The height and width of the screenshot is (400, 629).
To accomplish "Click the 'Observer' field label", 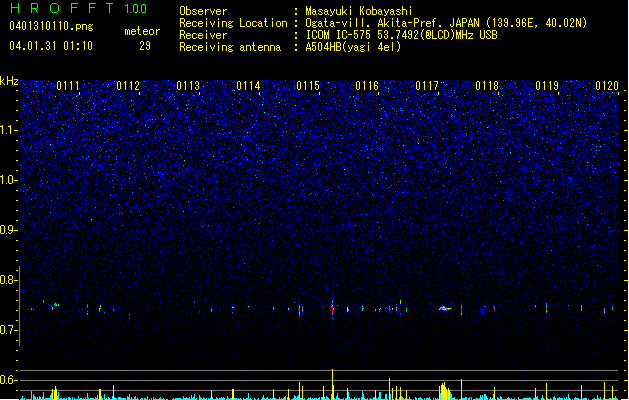I will tap(203, 11).
